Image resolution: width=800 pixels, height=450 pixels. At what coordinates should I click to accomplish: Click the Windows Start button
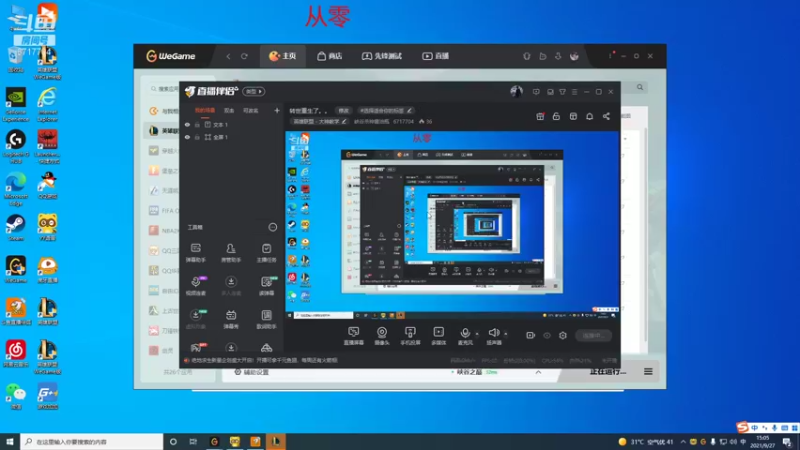point(10,441)
